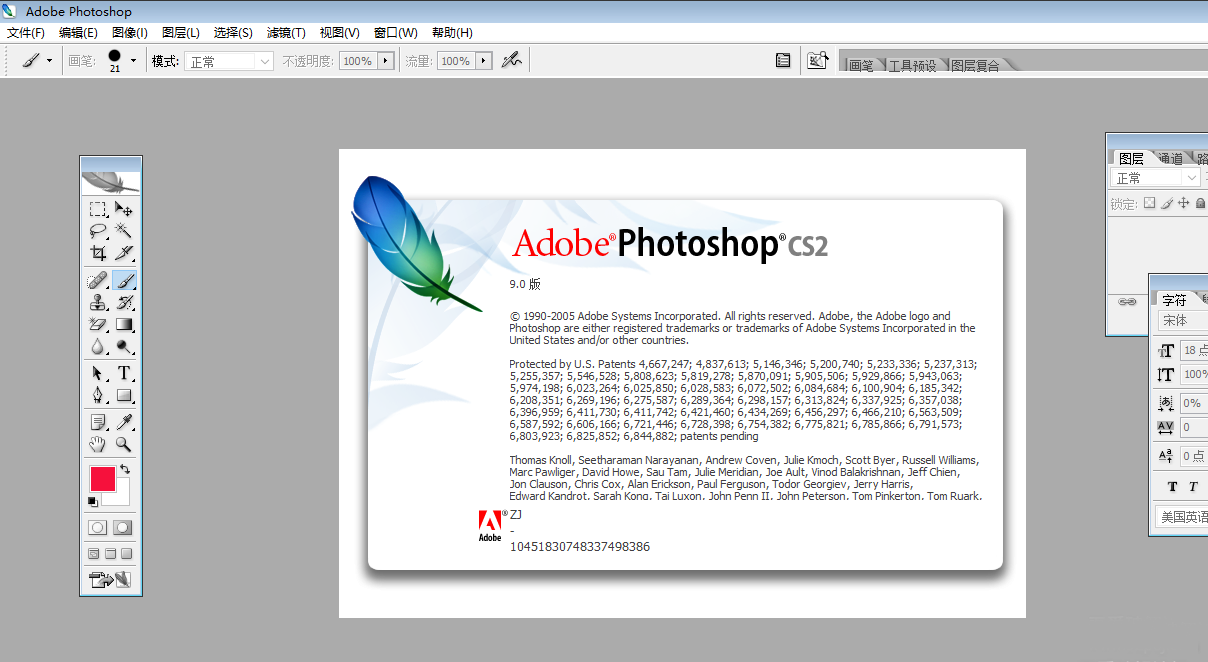The width and height of the screenshot is (1208, 662).
Task: Jump to ImageReady with the bottom toolbox icon
Action: coord(111,579)
